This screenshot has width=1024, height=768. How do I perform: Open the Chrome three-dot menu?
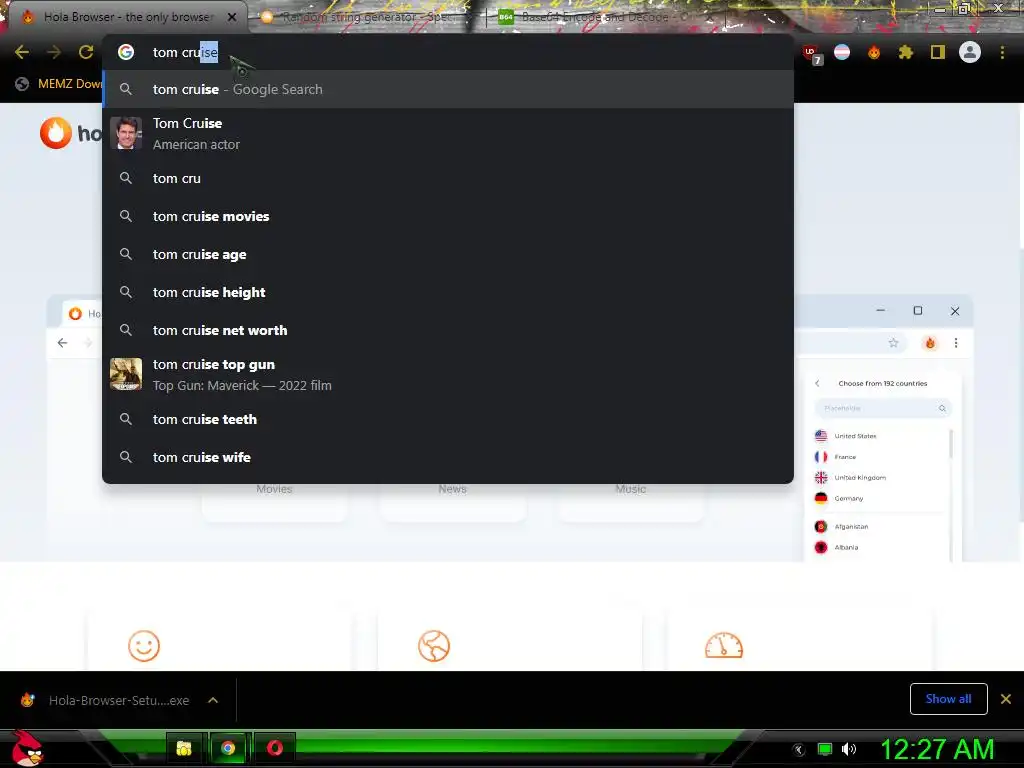(x=1002, y=52)
